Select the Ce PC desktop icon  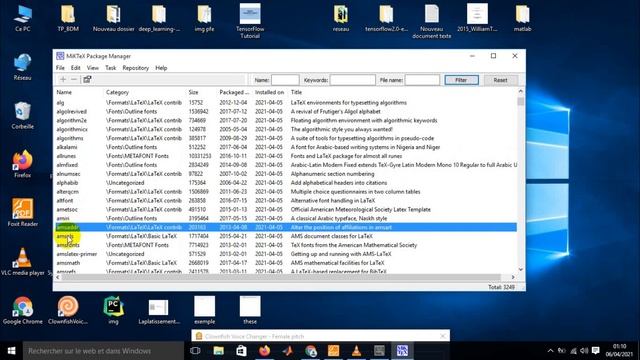[x=22, y=18]
